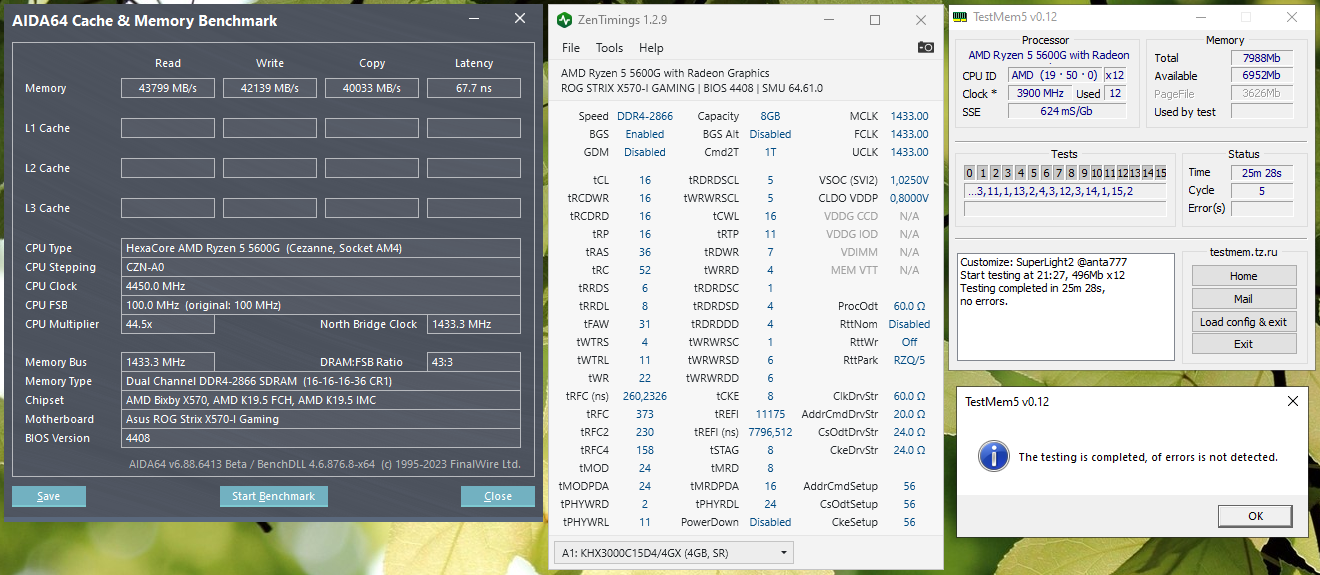Click the Memory Latency value 67.7 ns
The height and width of the screenshot is (575, 1320).
pos(474,88)
